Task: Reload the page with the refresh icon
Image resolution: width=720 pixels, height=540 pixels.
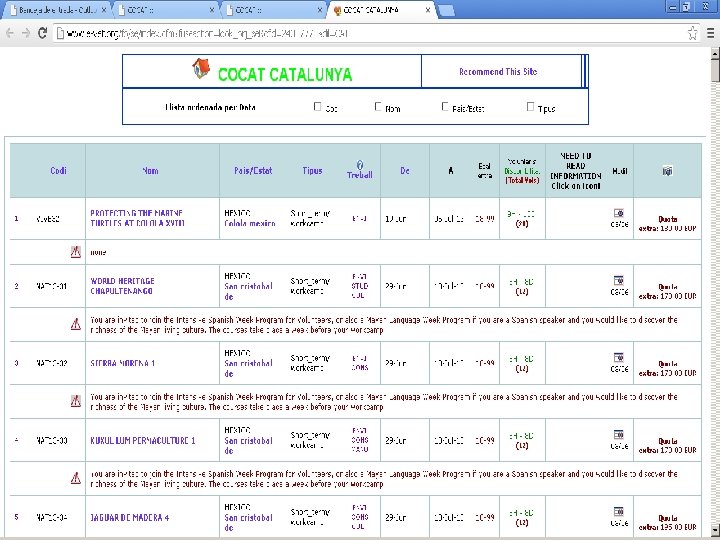Action: (x=42, y=33)
